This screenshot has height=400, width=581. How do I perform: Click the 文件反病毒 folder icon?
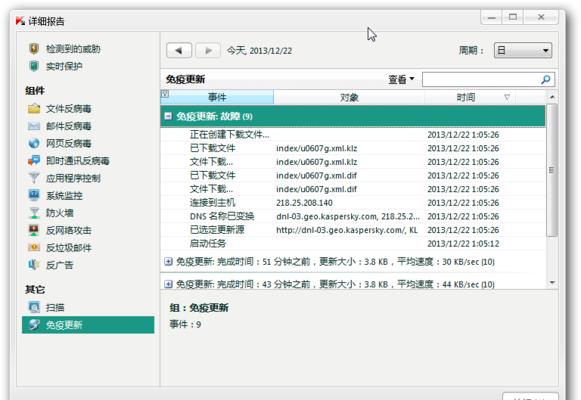tap(34, 109)
